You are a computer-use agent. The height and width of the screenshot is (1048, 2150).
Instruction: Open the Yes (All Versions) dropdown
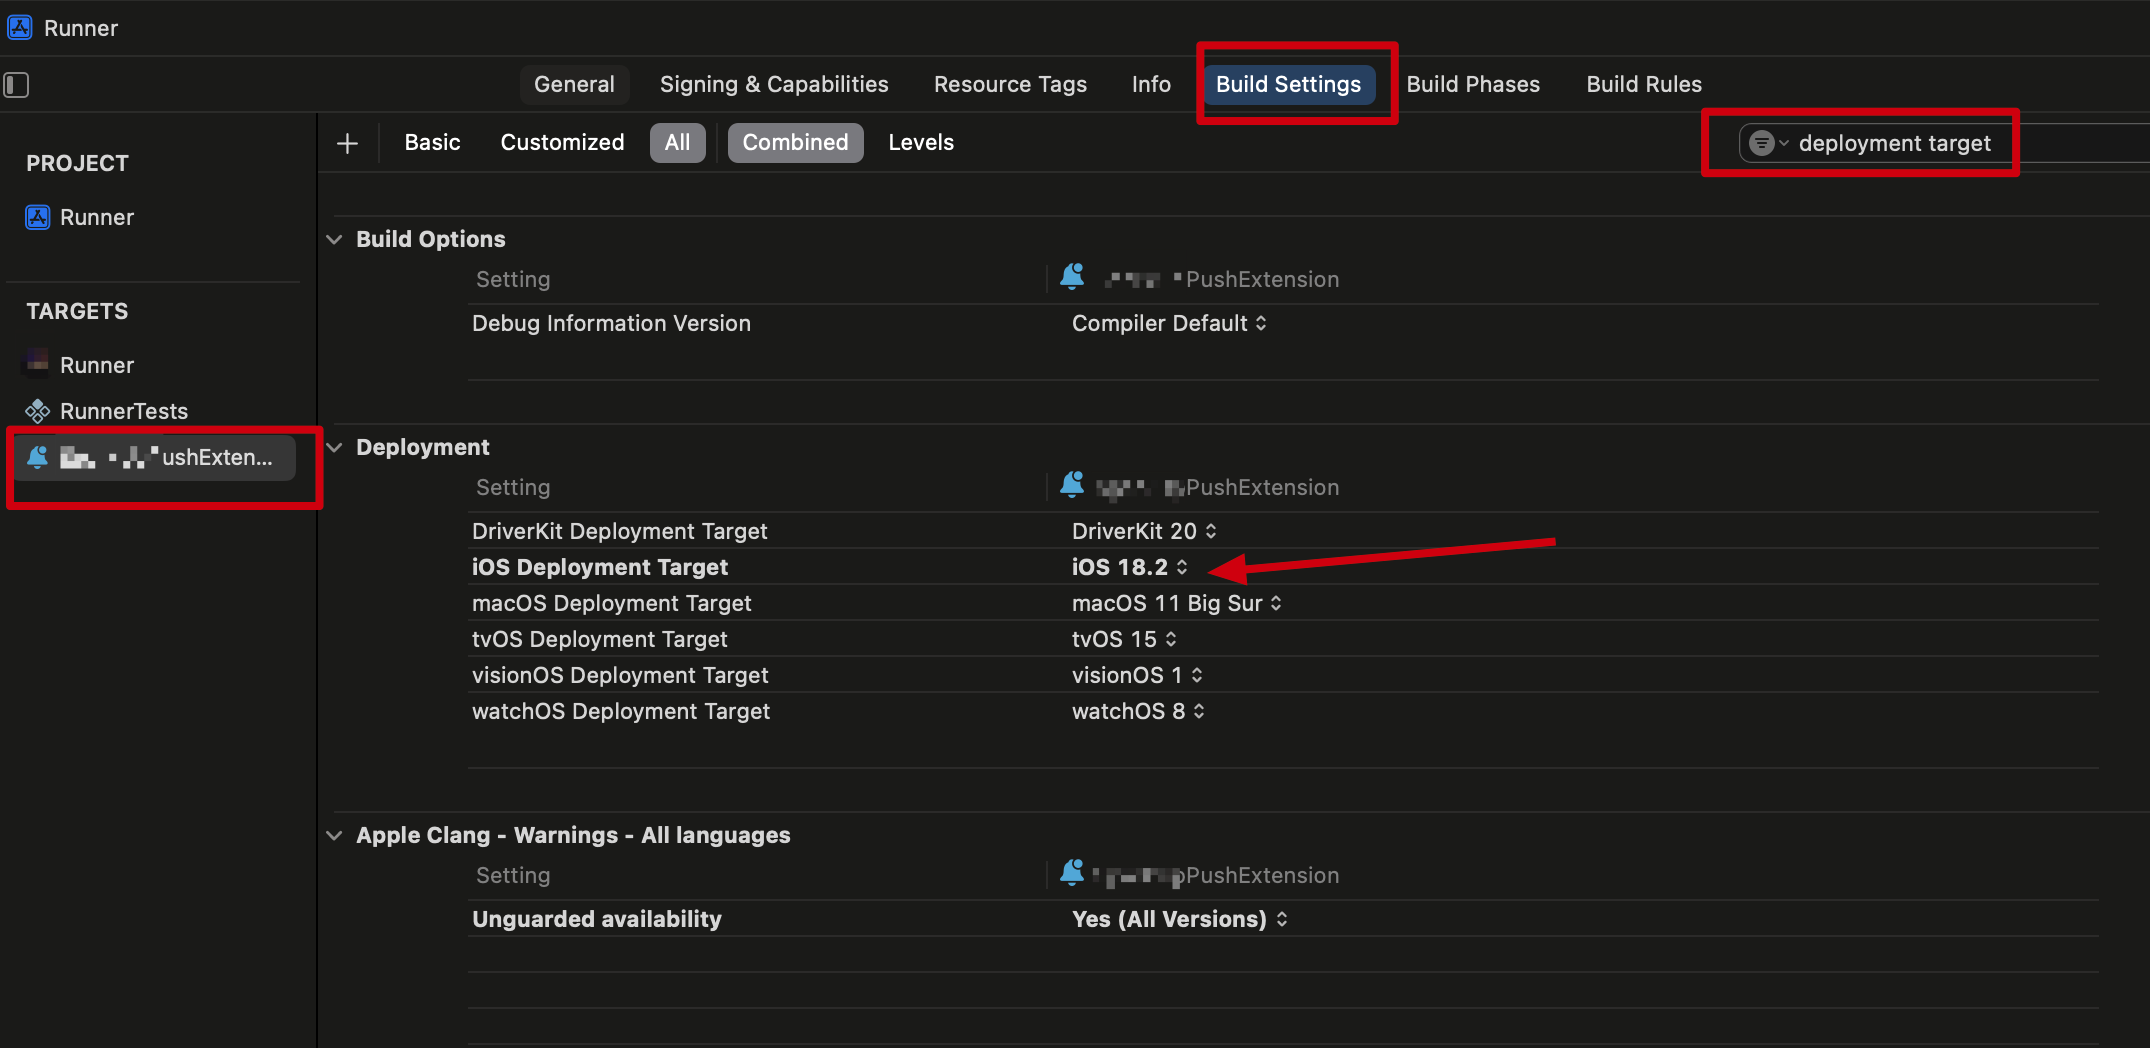point(1180,919)
